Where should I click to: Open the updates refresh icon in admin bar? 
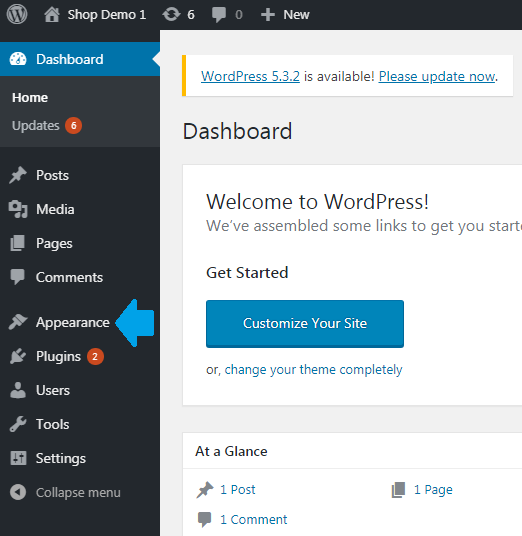click(x=171, y=15)
